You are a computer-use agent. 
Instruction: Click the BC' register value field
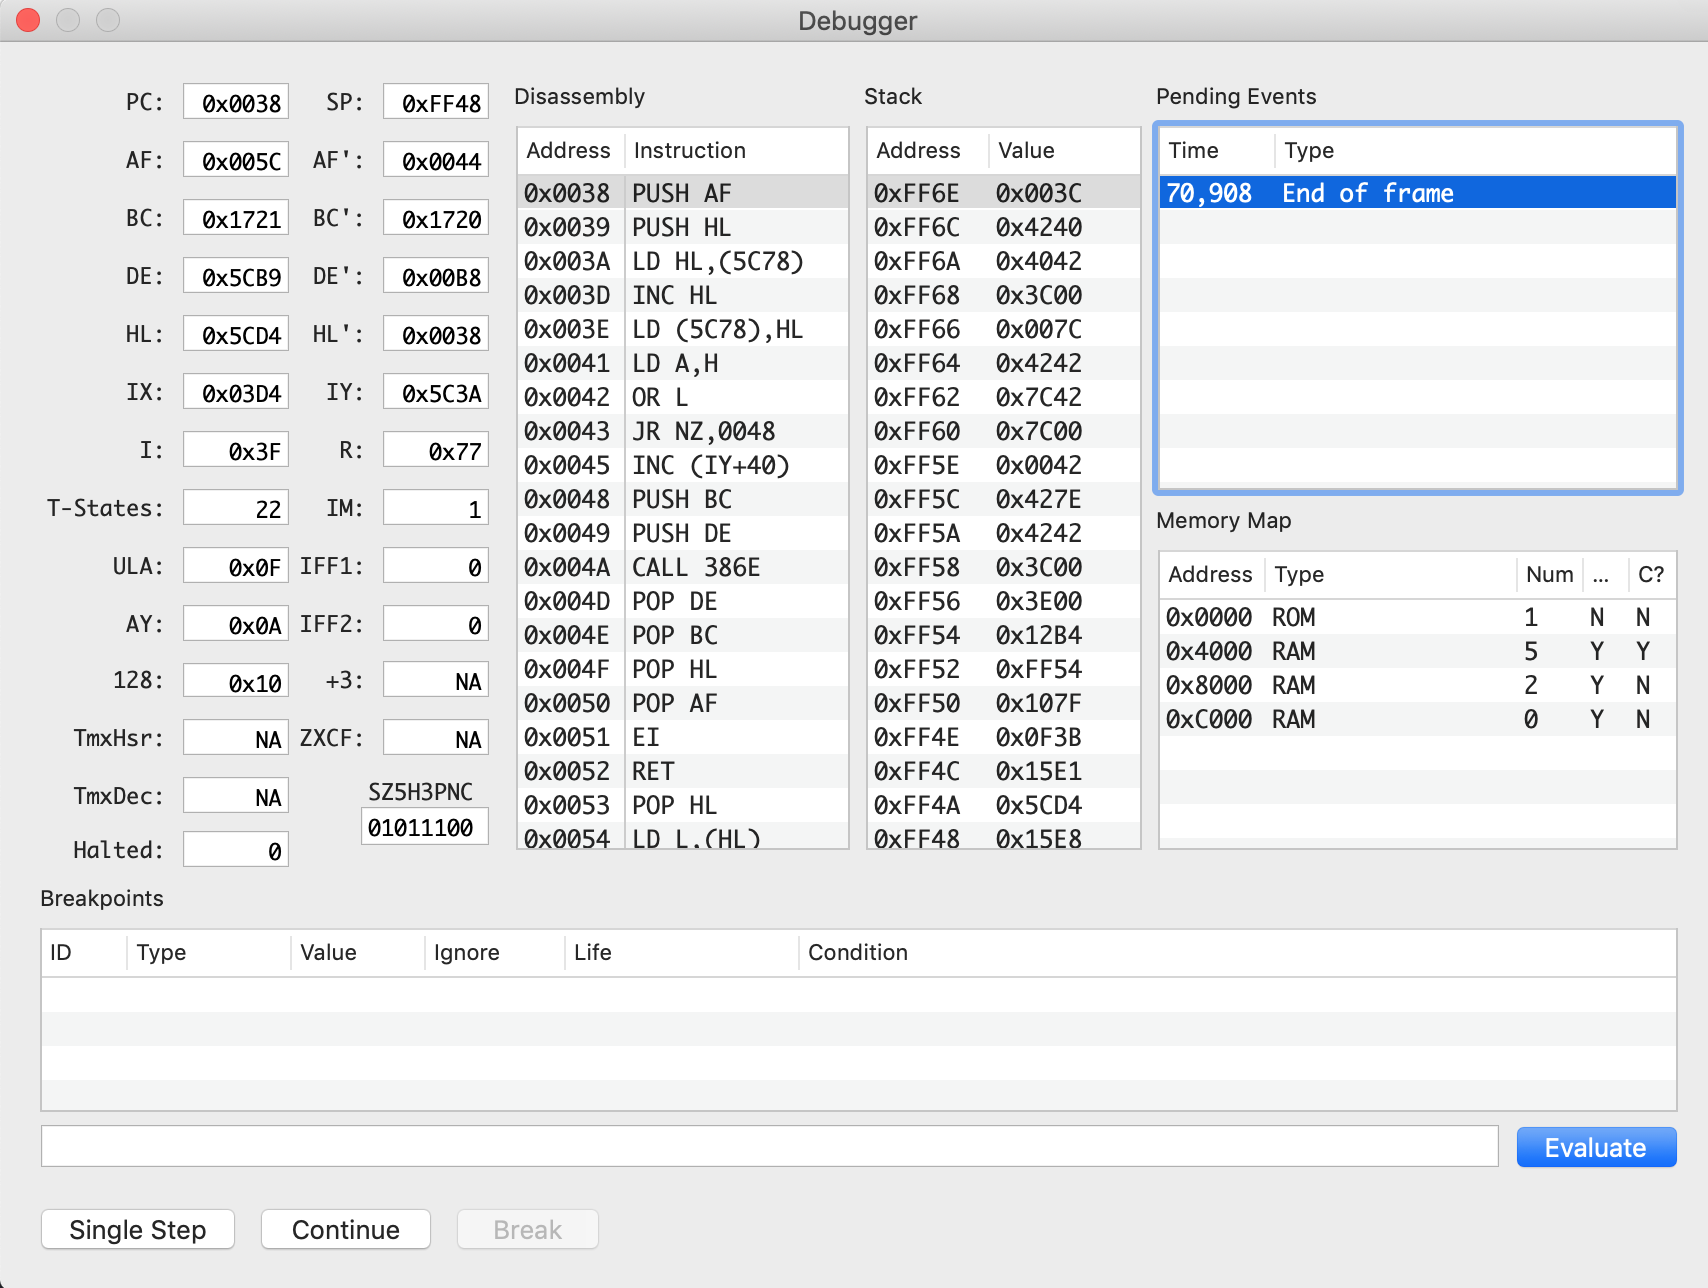tap(436, 218)
